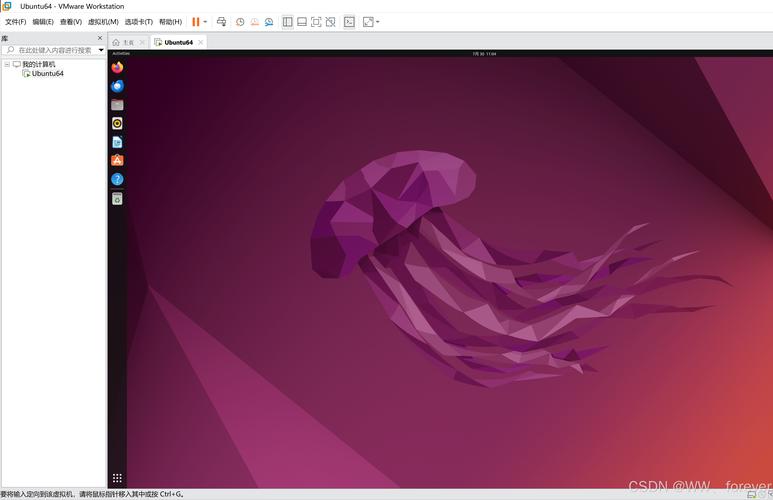Take a snapshot using the clock icon
773x500 pixels.
(x=240, y=21)
